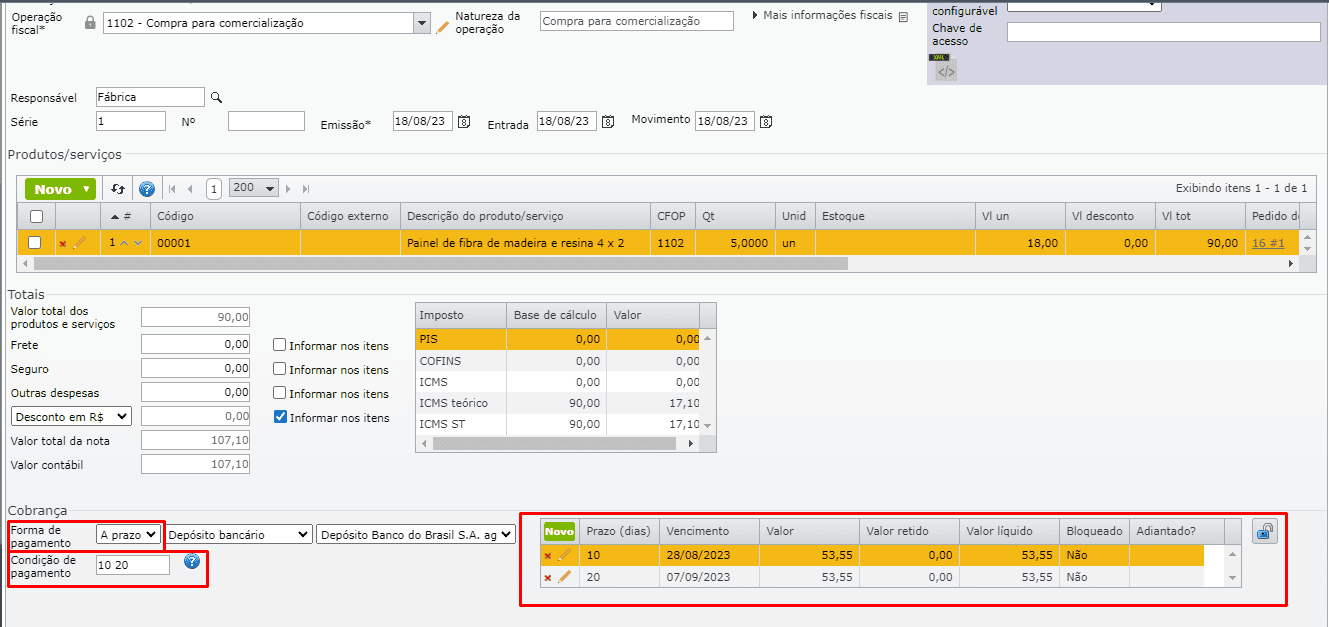The image size is (1329, 627).
Task: Click the lock icon beside installments table
Action: 1264,532
